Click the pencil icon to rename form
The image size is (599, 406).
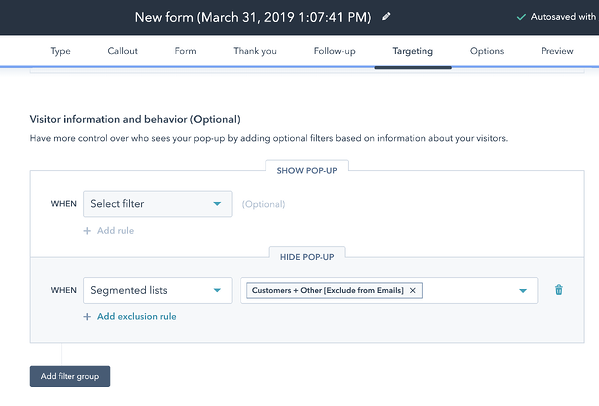[386, 16]
